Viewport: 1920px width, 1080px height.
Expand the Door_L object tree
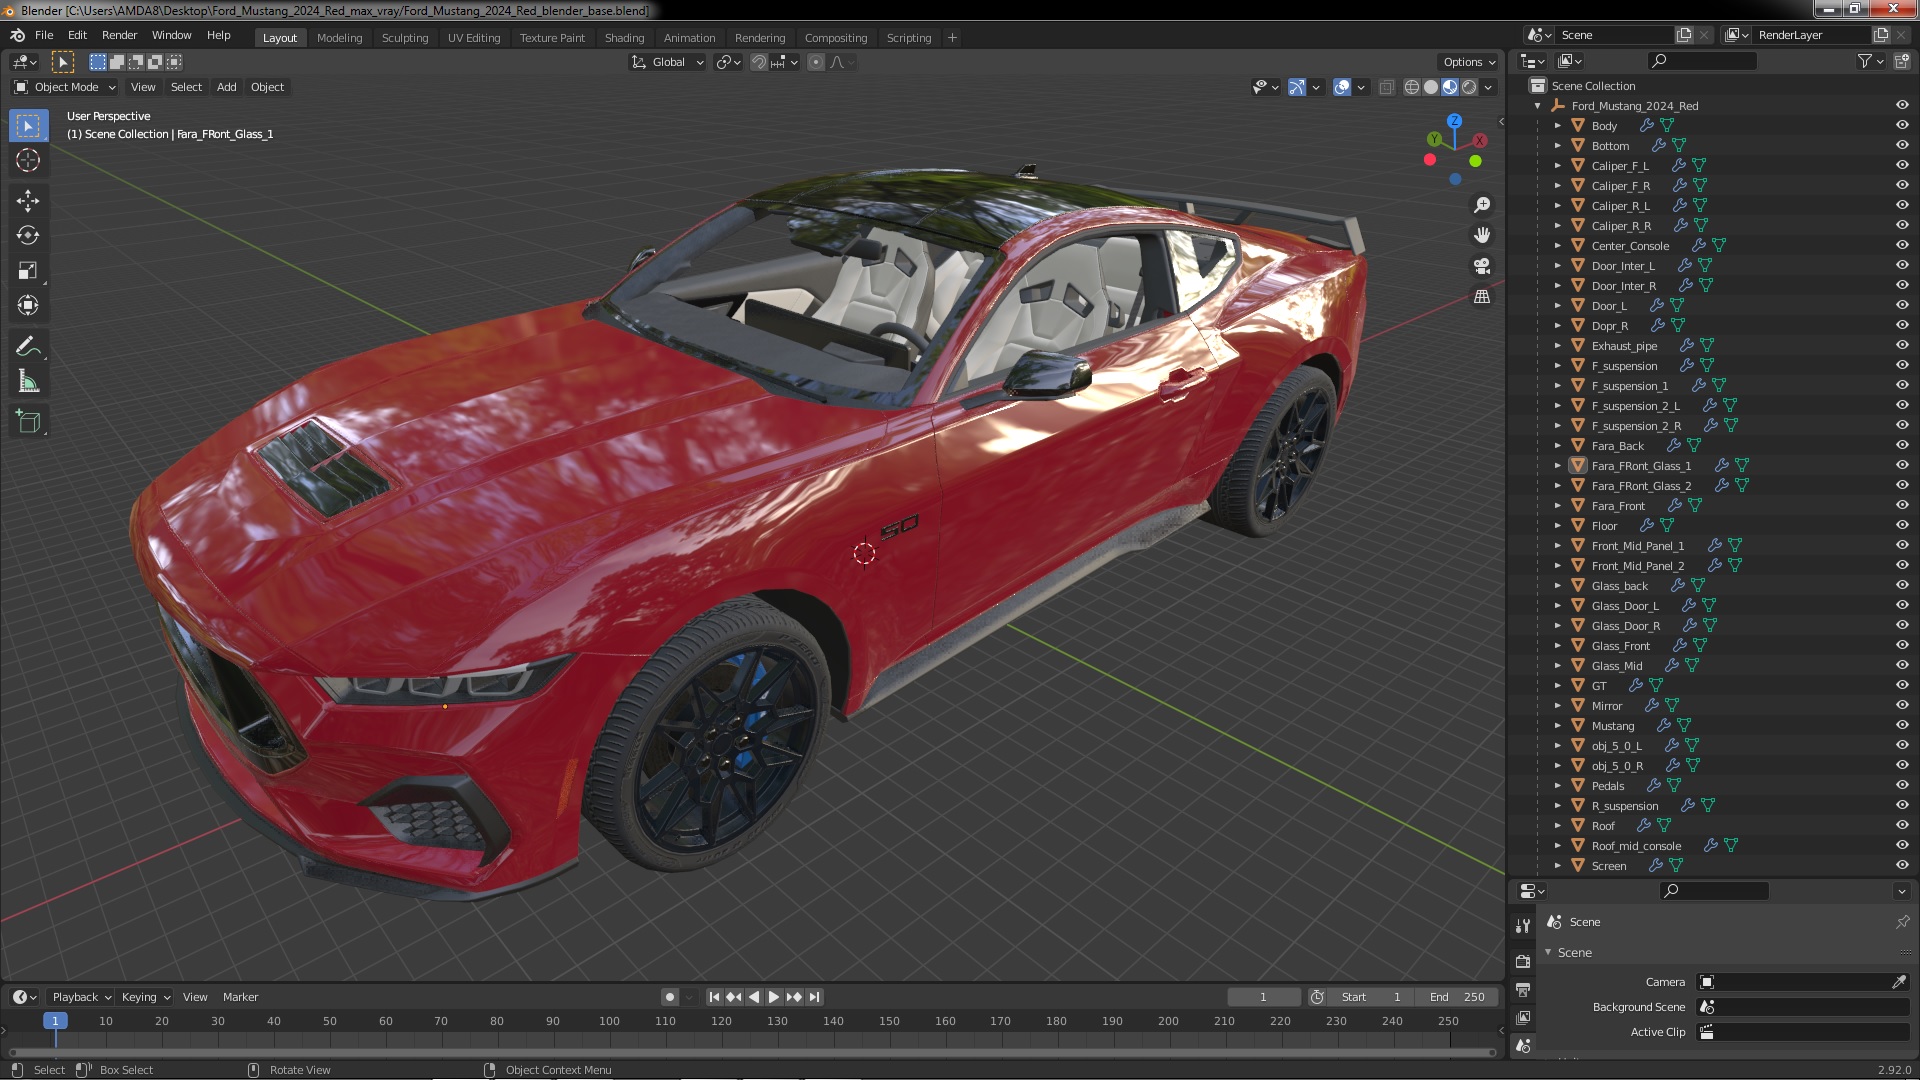(x=1557, y=306)
